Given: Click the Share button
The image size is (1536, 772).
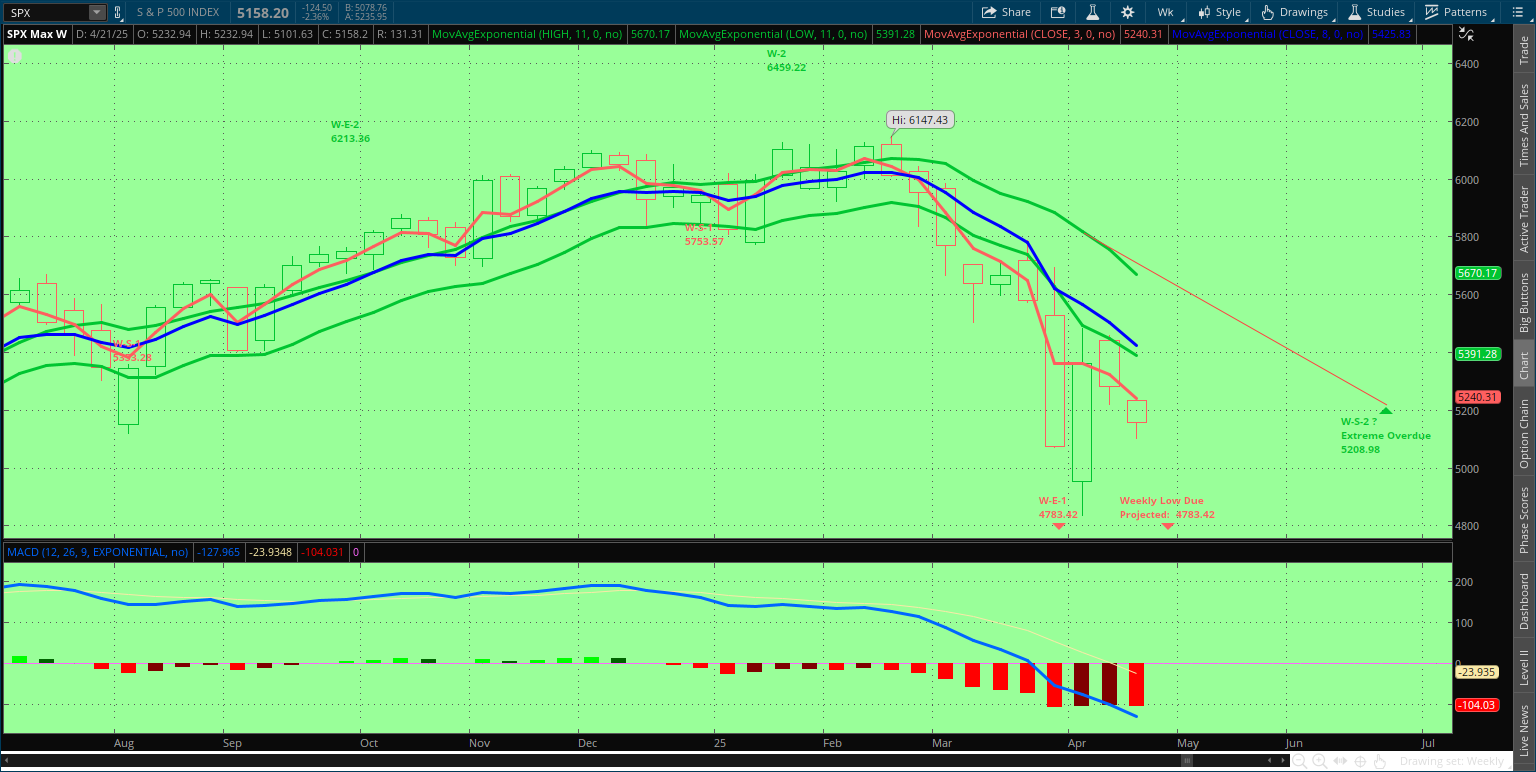Looking at the screenshot, I should [x=1006, y=12].
